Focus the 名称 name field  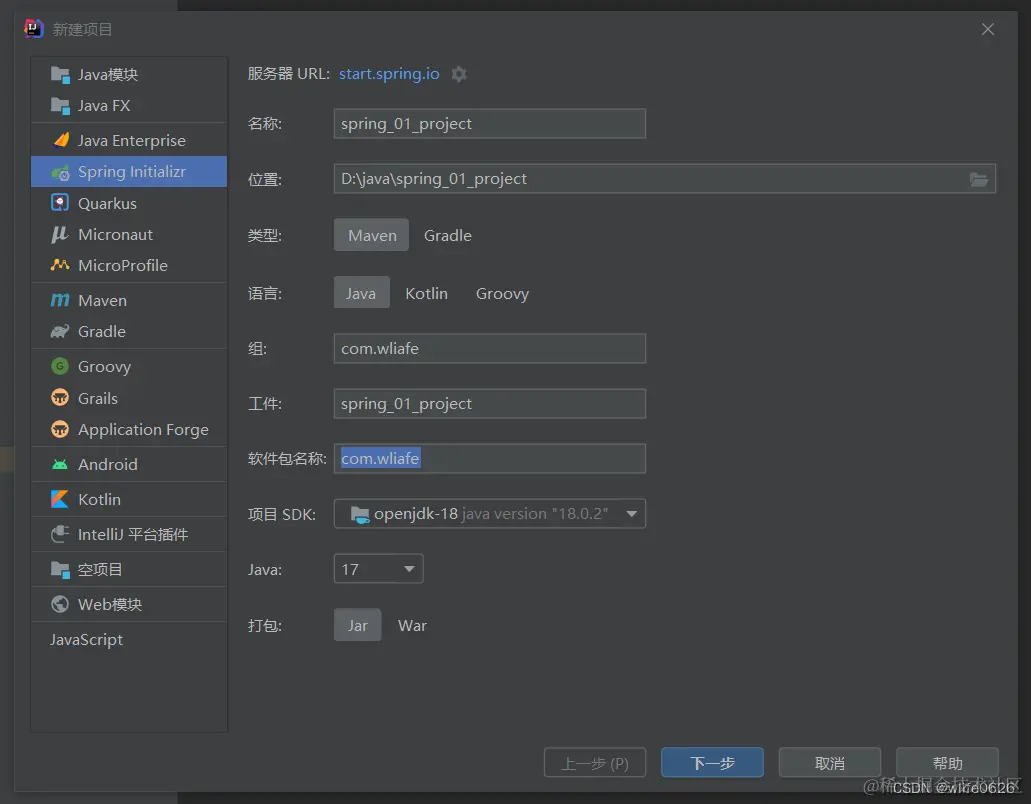coord(490,124)
